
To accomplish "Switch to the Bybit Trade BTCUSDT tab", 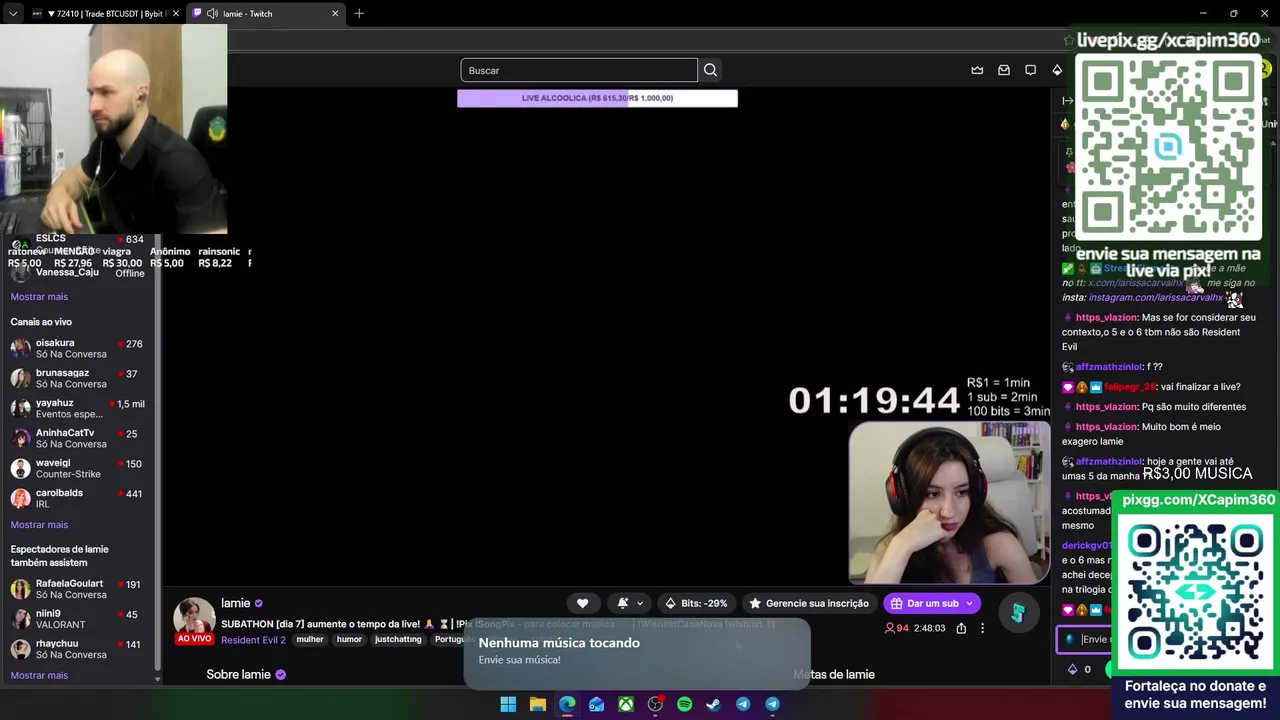I will (x=104, y=14).
